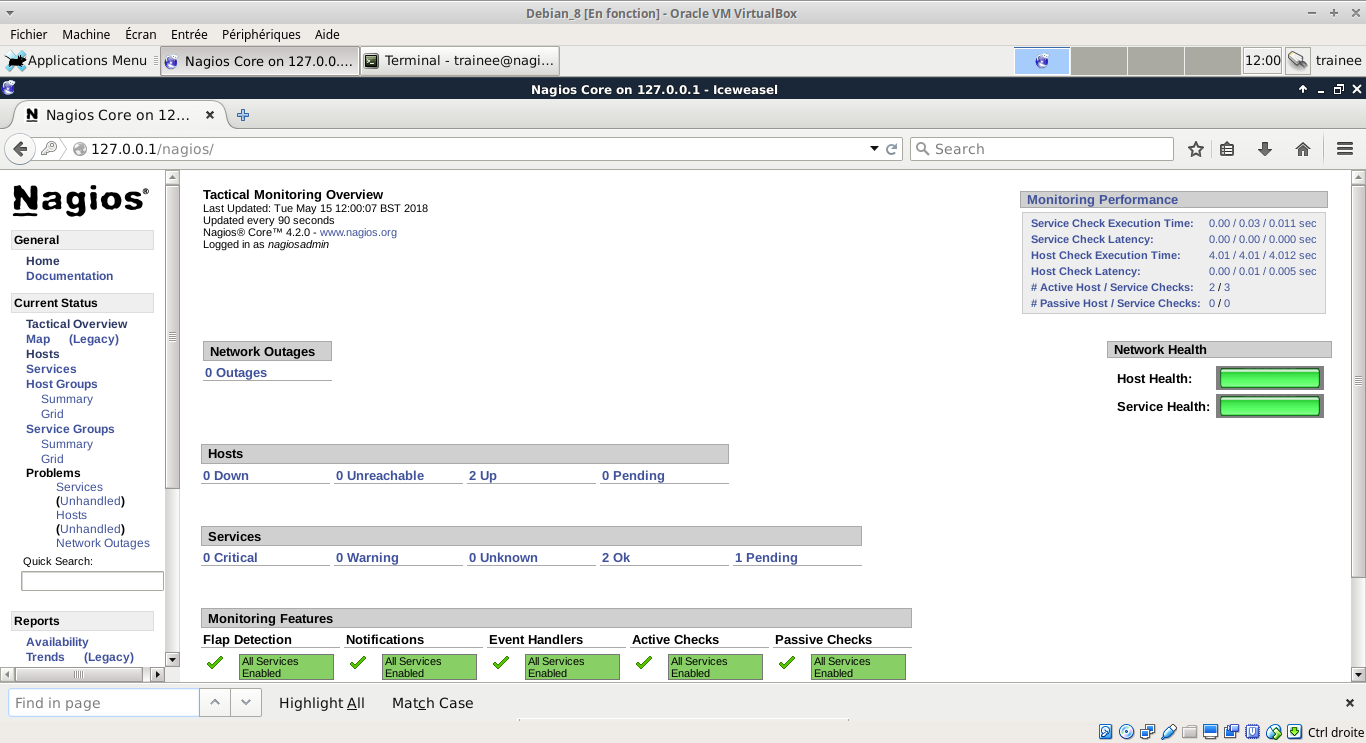
Task: Click sidebar scrollbar down arrow
Action: [173, 660]
